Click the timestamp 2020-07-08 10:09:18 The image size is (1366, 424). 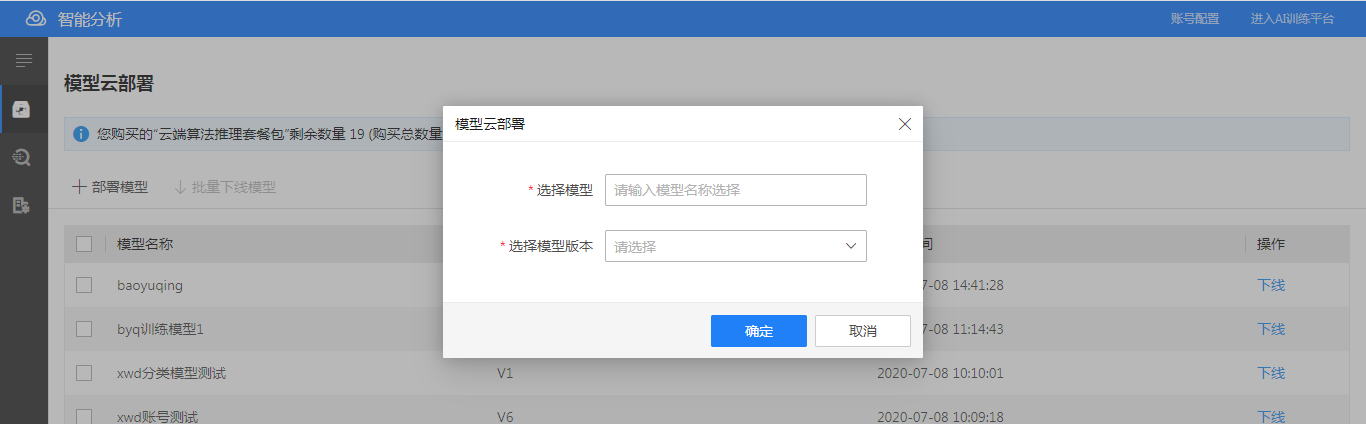[x=940, y=416]
